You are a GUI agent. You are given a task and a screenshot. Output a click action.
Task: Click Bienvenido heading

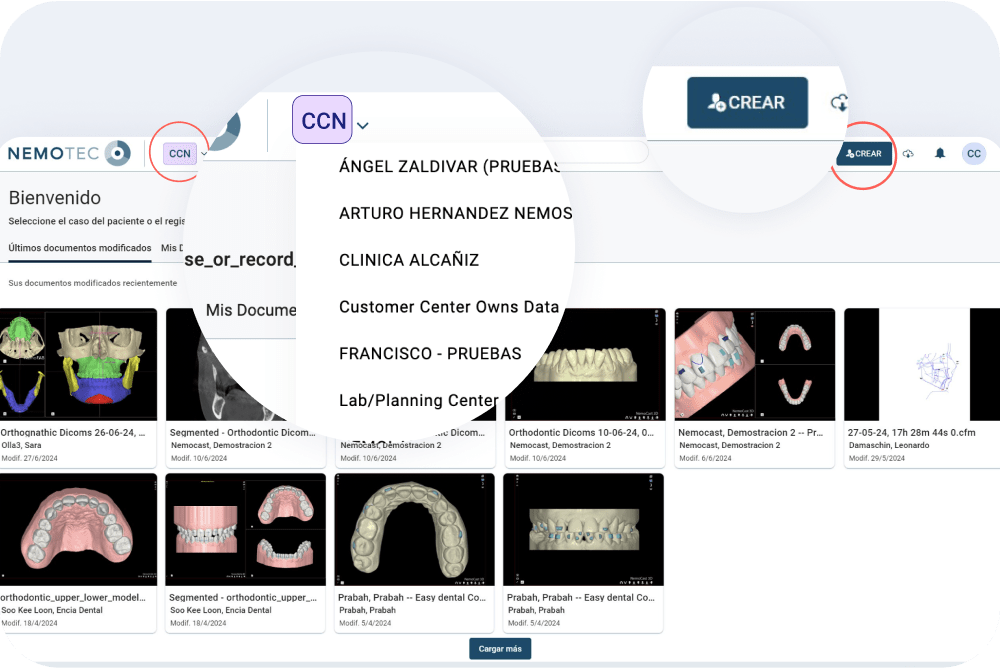[55, 198]
